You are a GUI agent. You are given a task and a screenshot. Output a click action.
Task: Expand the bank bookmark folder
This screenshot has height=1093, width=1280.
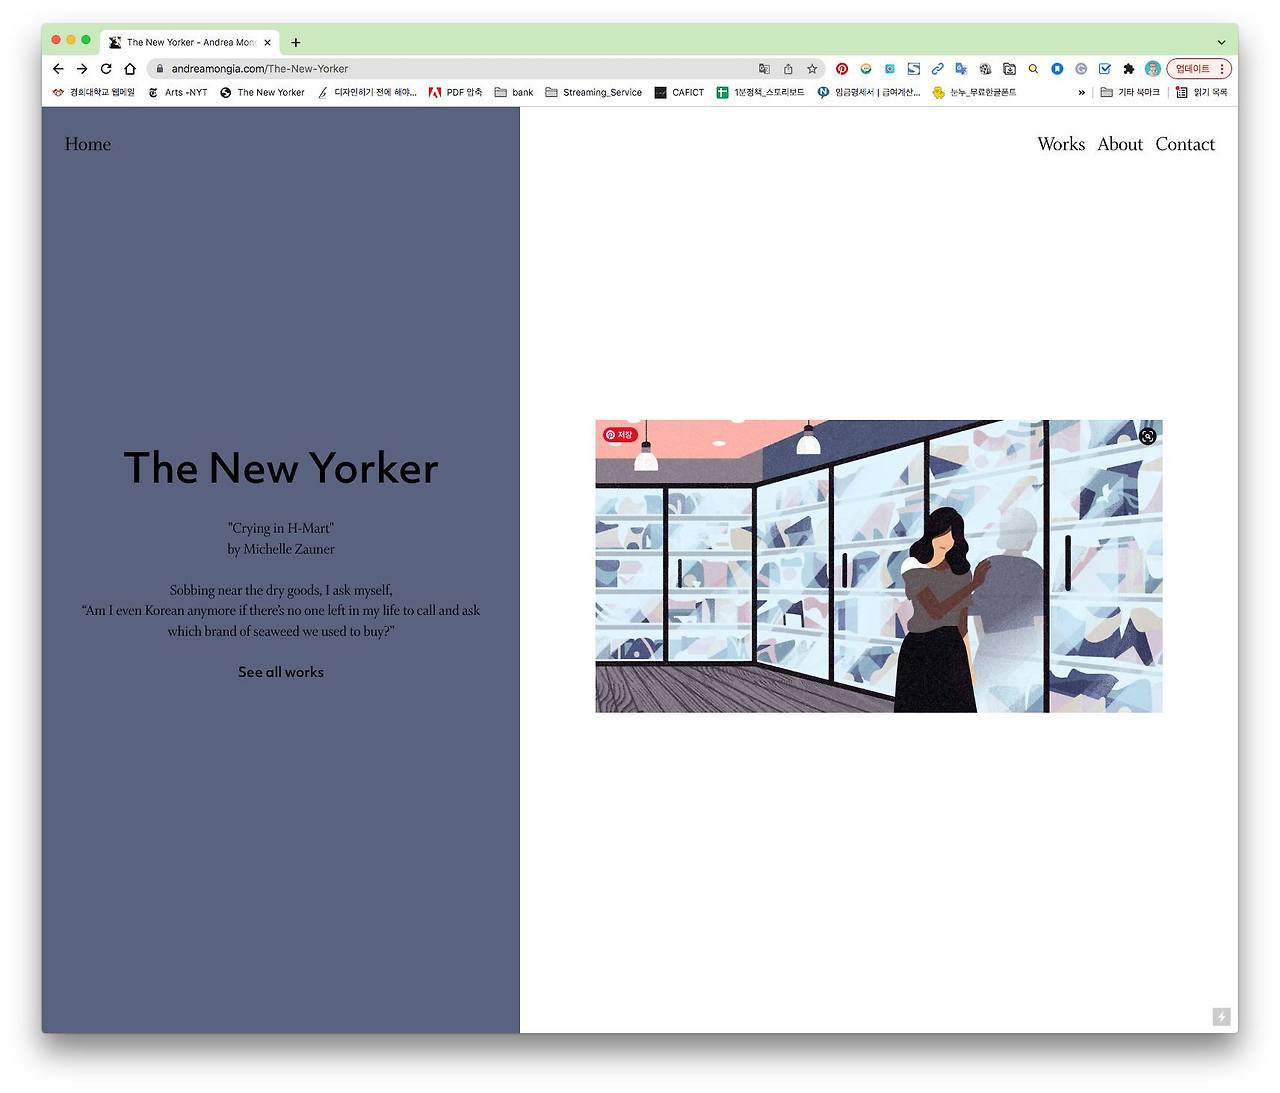[x=514, y=92]
